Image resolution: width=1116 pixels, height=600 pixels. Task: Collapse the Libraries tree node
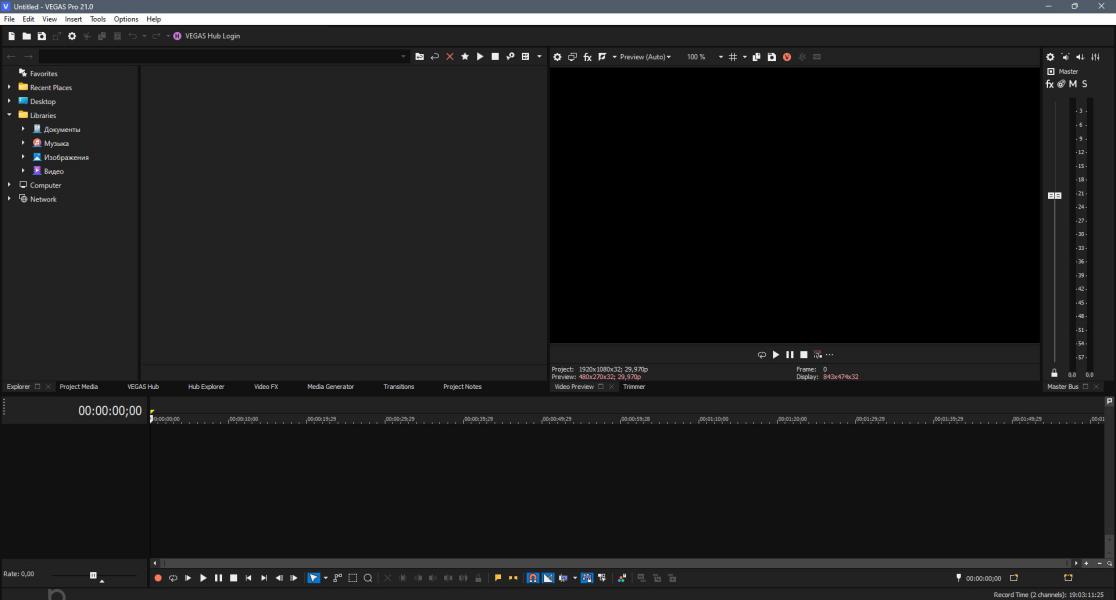point(9,115)
